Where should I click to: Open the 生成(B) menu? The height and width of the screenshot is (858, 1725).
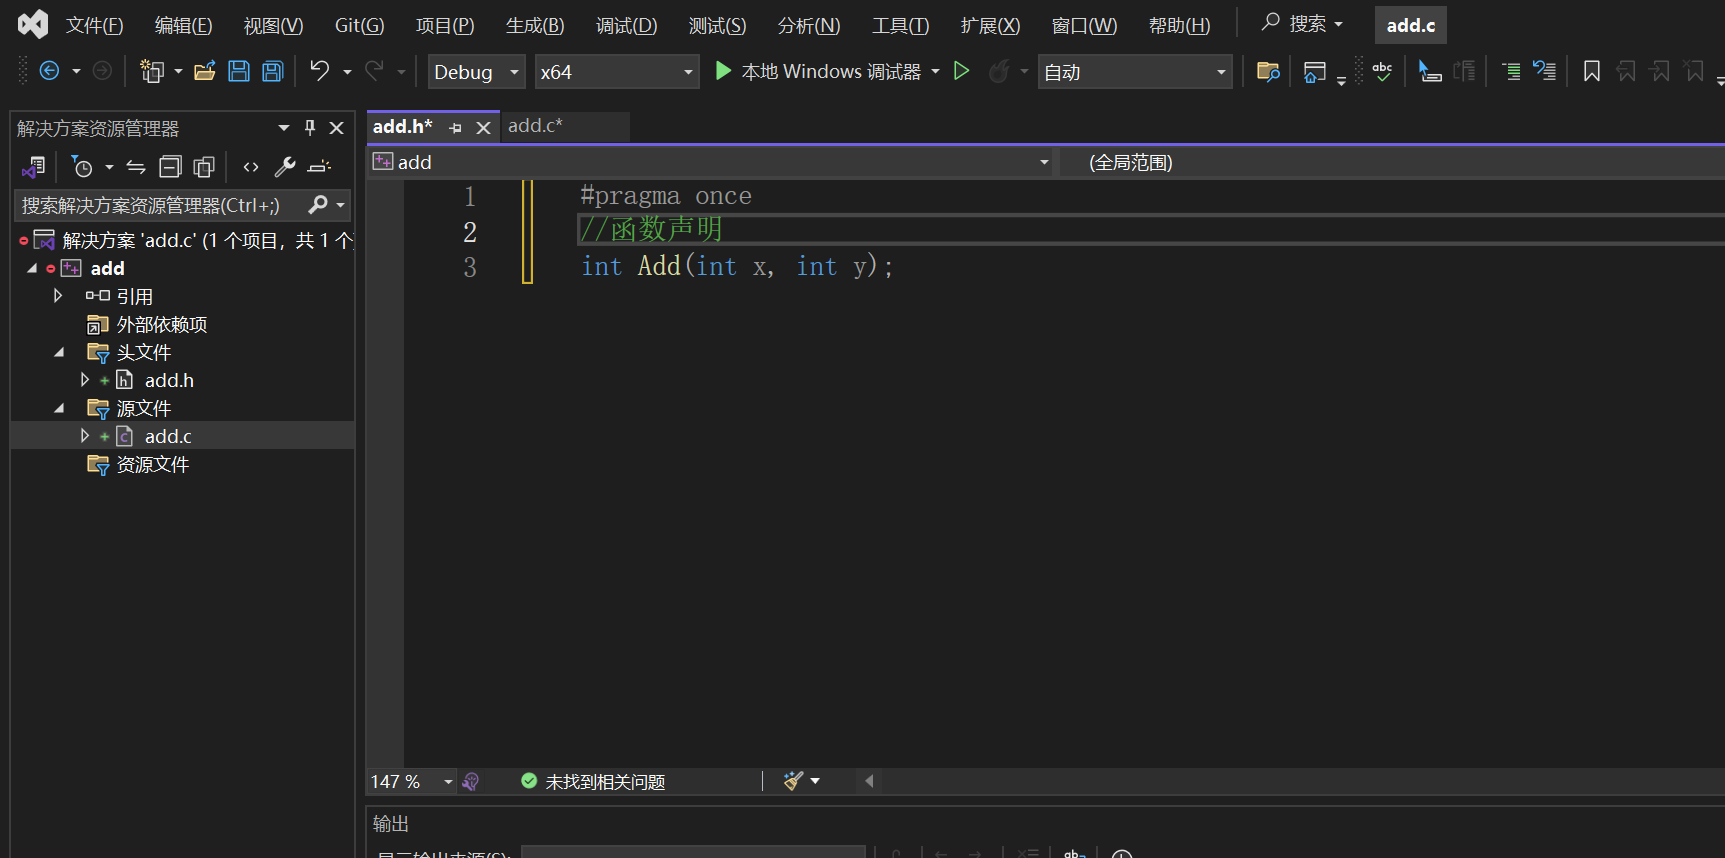point(535,25)
